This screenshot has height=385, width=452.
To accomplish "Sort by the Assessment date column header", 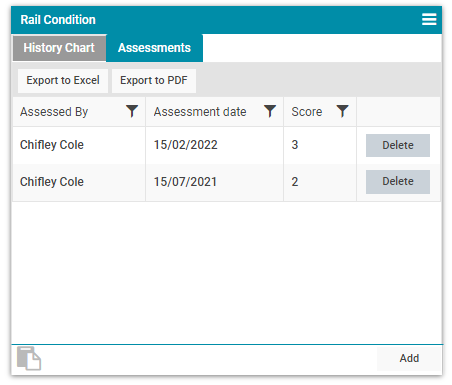I will 200,112.
